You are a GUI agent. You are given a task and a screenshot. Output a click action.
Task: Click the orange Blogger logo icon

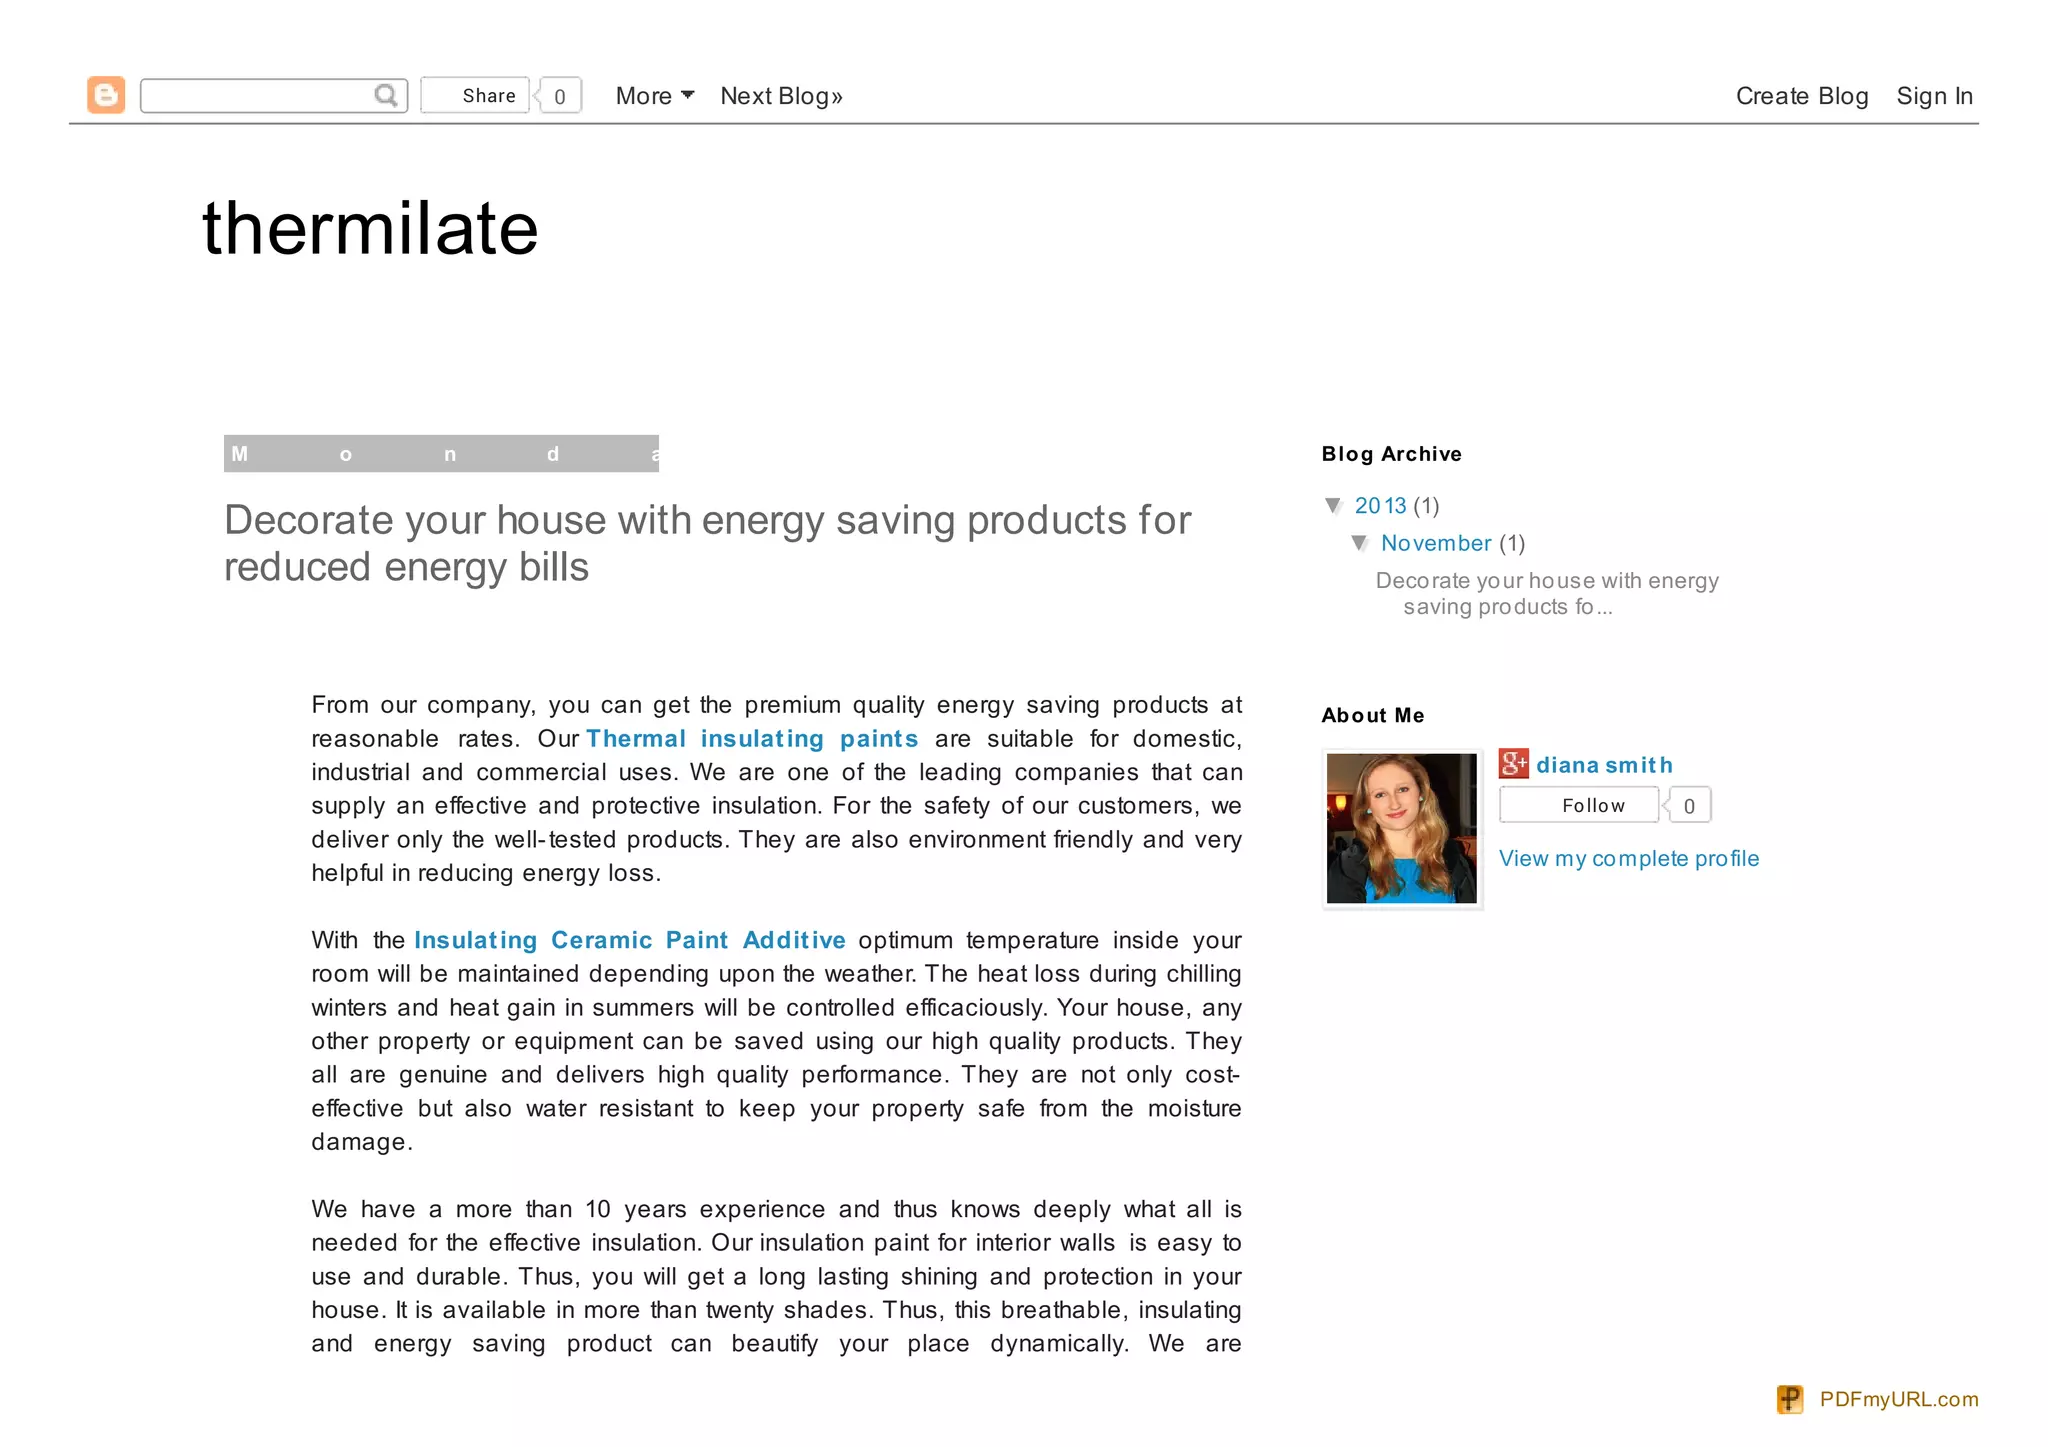click(x=106, y=95)
